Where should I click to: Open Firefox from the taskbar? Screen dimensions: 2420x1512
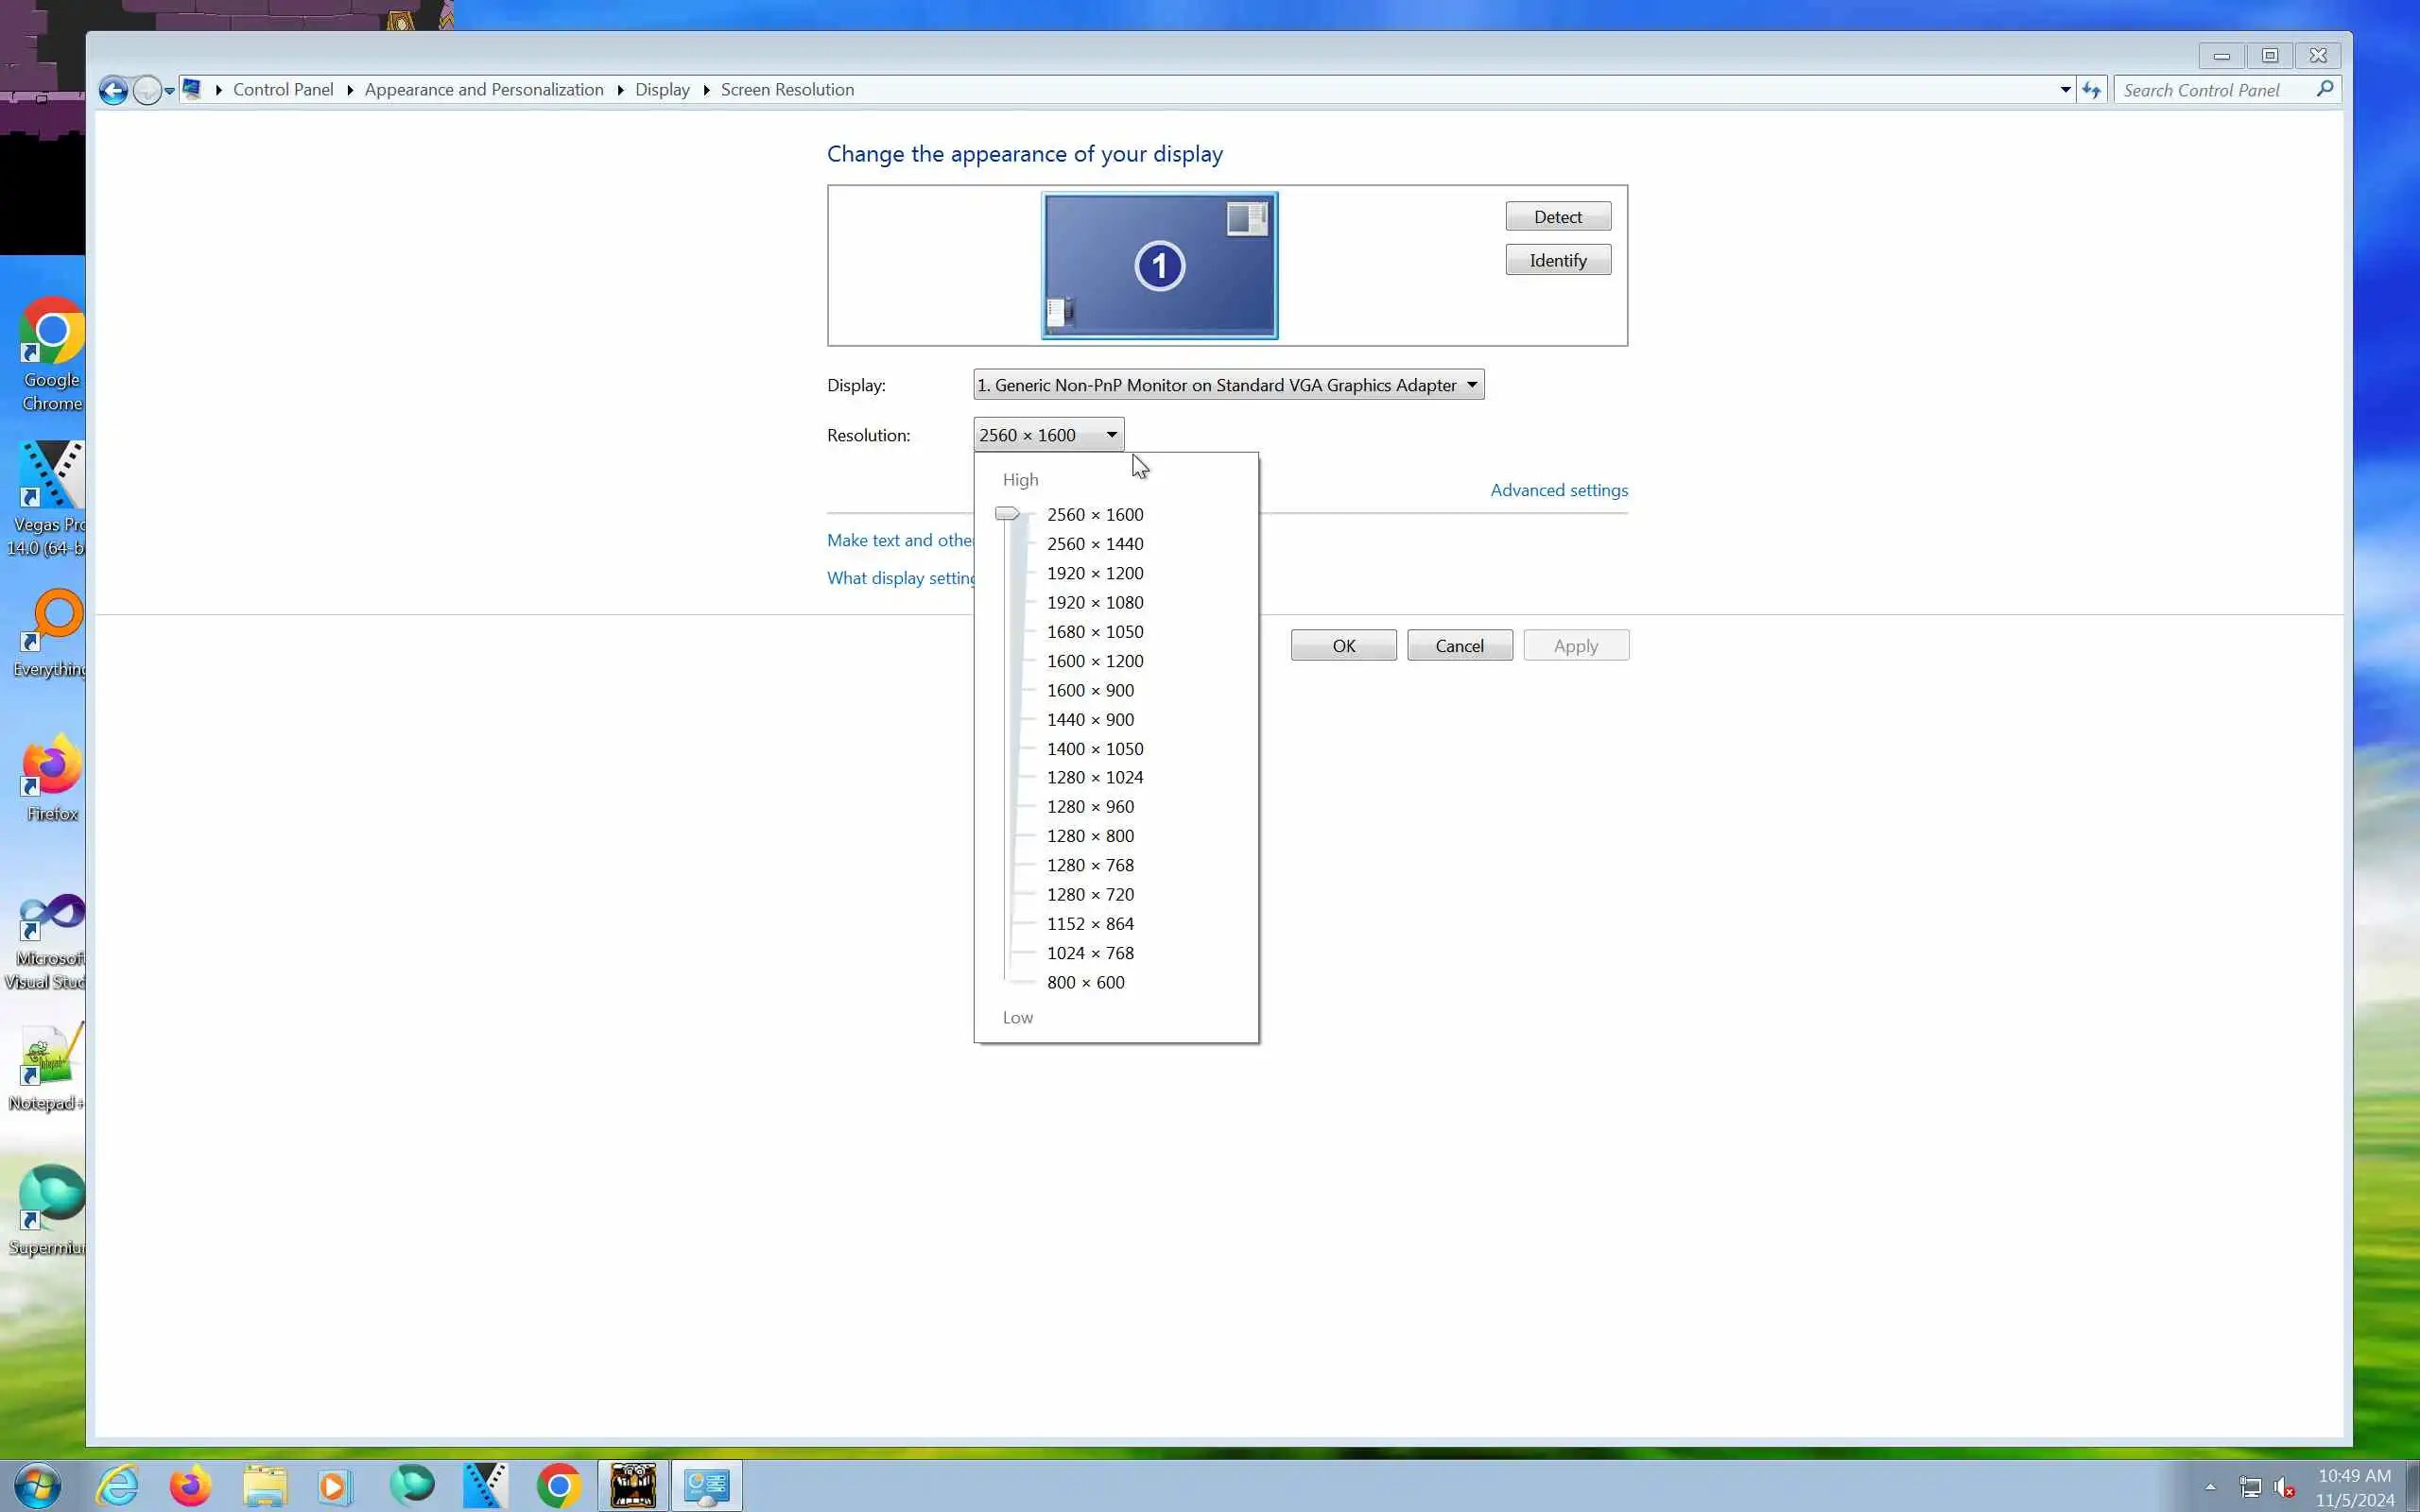tap(190, 1485)
